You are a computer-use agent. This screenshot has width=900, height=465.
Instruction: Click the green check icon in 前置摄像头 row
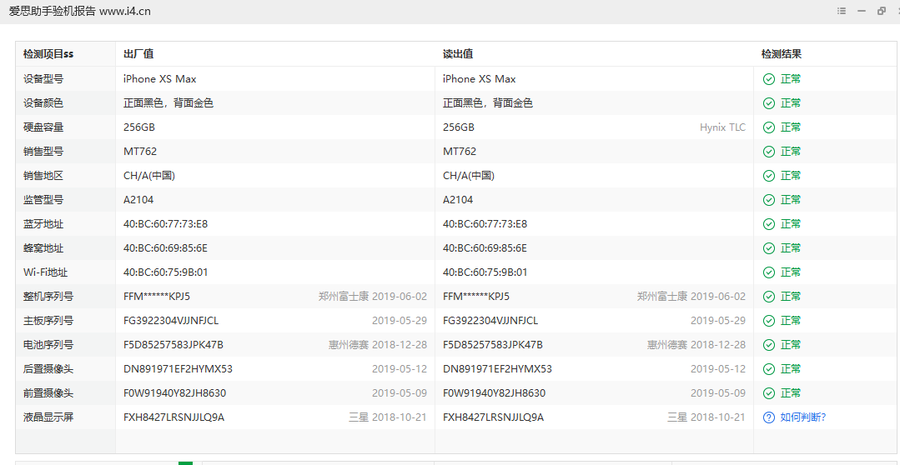769,393
